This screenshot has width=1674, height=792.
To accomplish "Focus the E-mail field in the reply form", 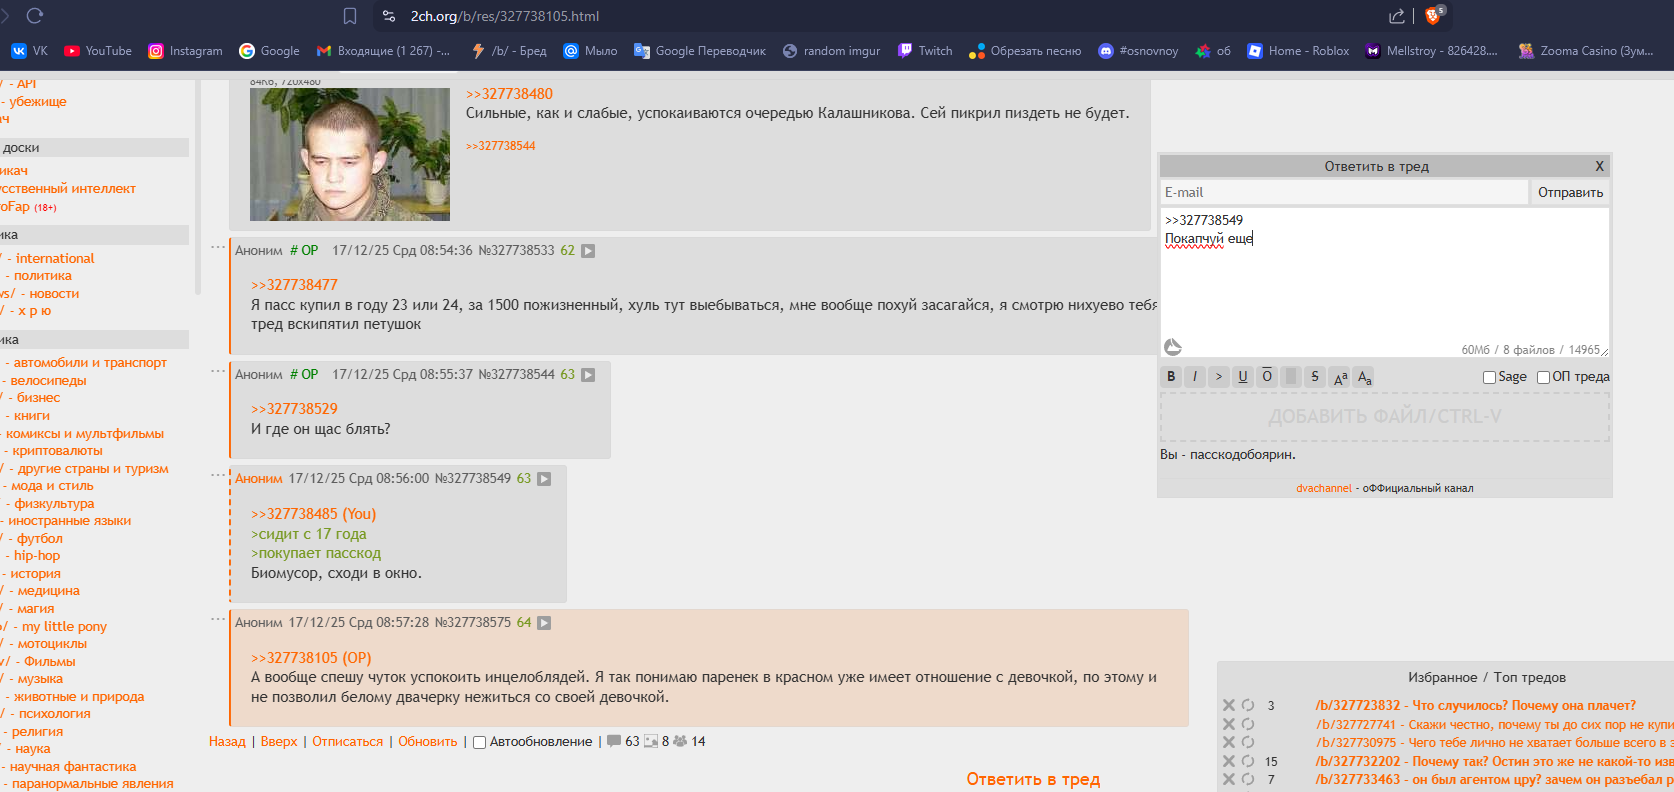I will [1344, 192].
